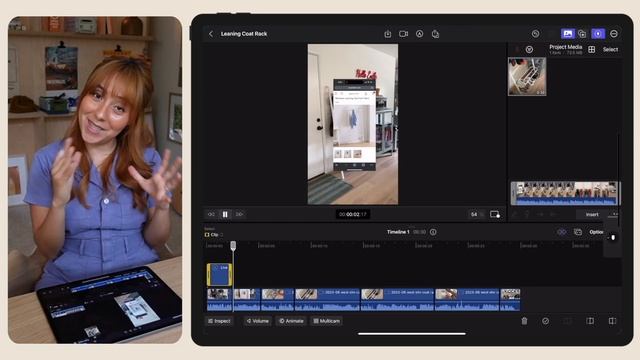Open the Clip selection mode dropdown

coord(214,235)
